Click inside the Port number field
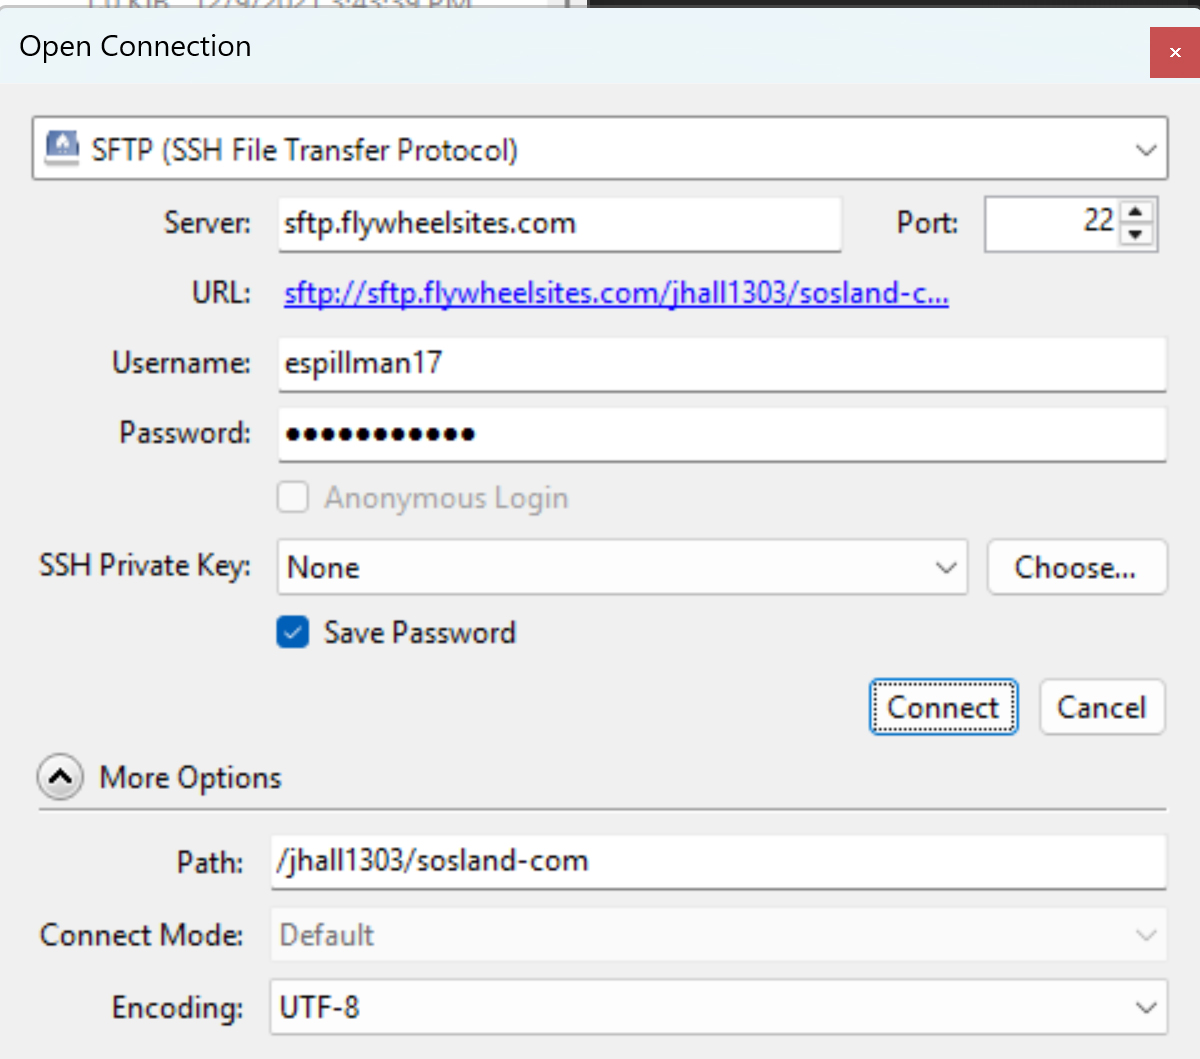 click(1050, 222)
